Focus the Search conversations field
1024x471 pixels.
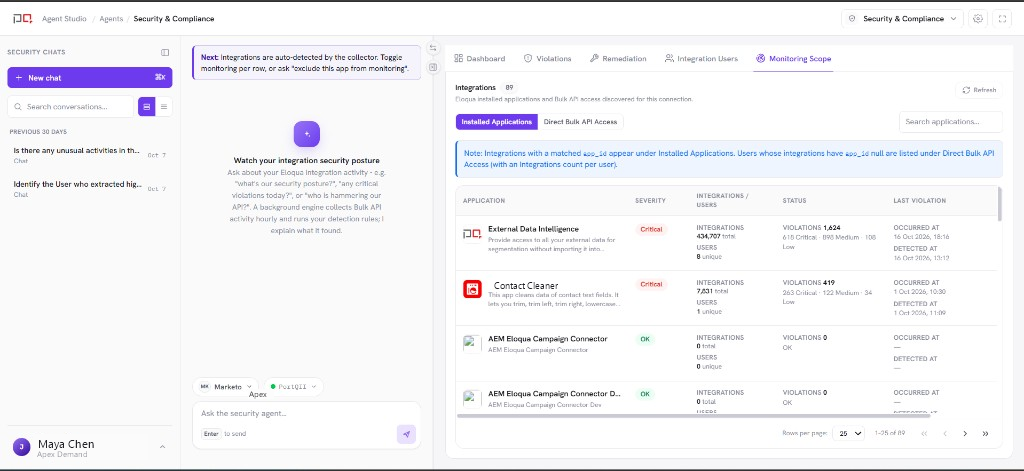tap(71, 106)
